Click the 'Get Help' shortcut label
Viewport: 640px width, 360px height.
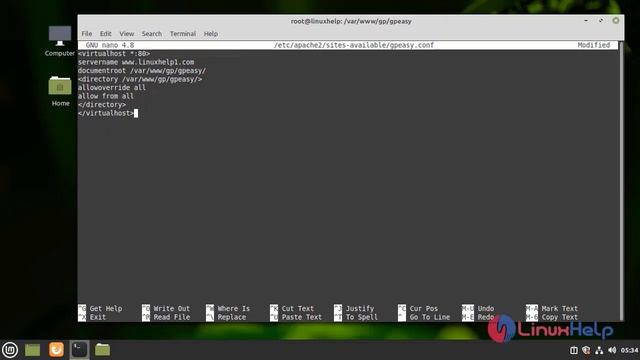pyautogui.click(x=106, y=309)
